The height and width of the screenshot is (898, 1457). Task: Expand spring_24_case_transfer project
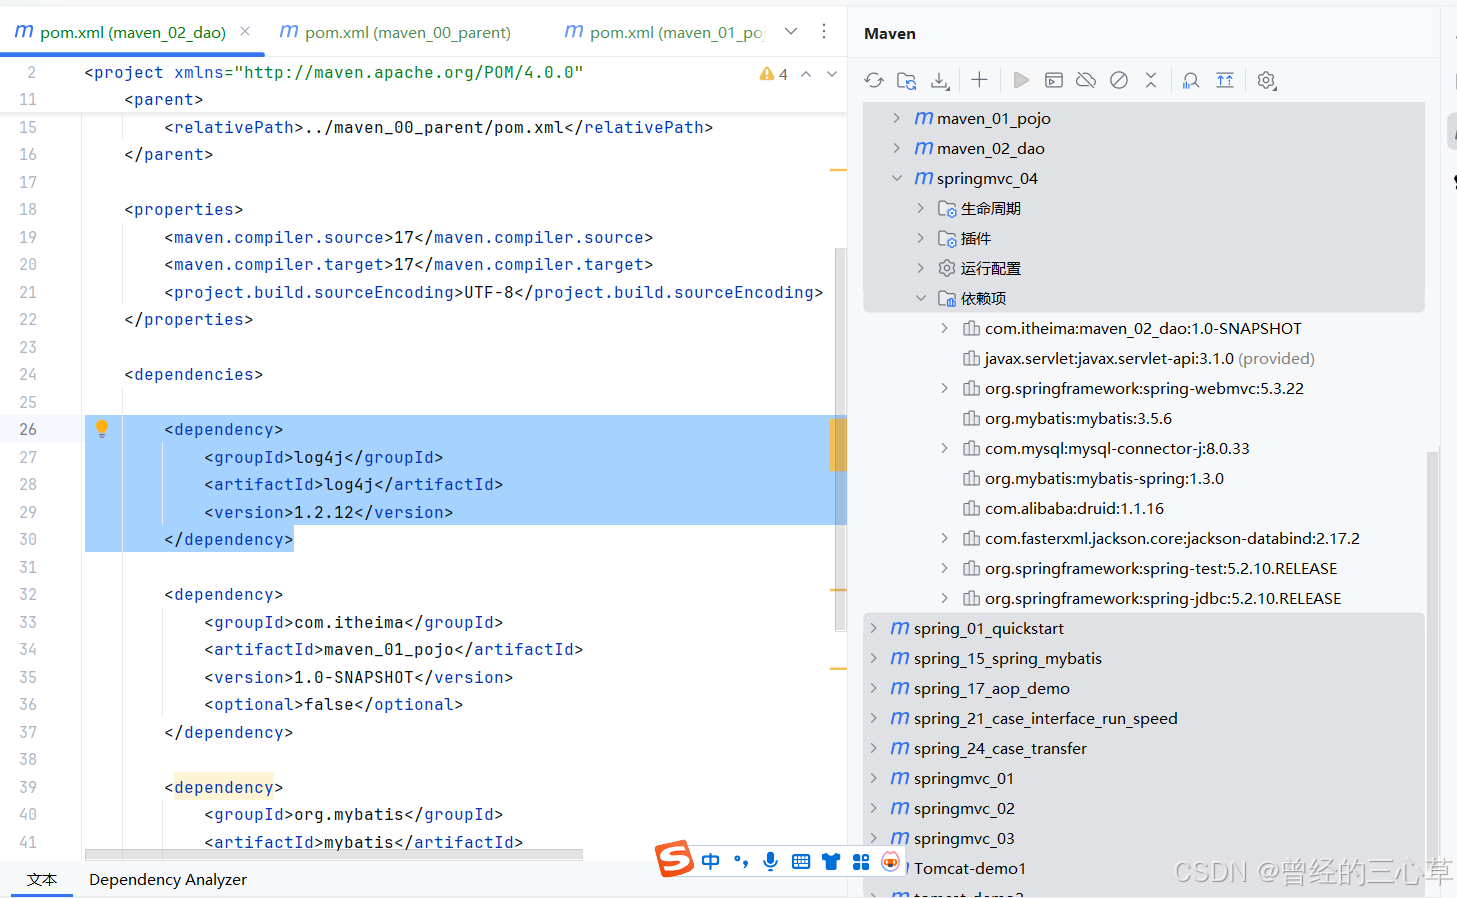click(873, 748)
